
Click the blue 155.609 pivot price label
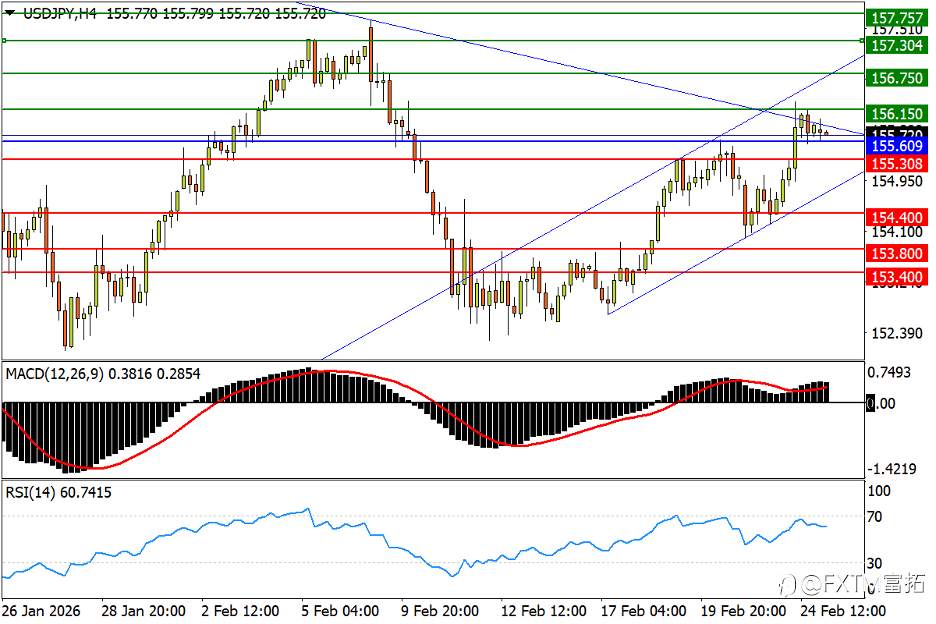897,146
